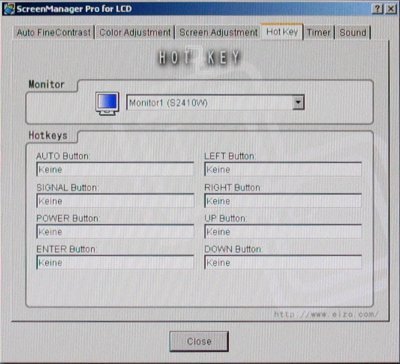Select the DOWN Button hotkey field
The image size is (400, 364).
(283, 262)
